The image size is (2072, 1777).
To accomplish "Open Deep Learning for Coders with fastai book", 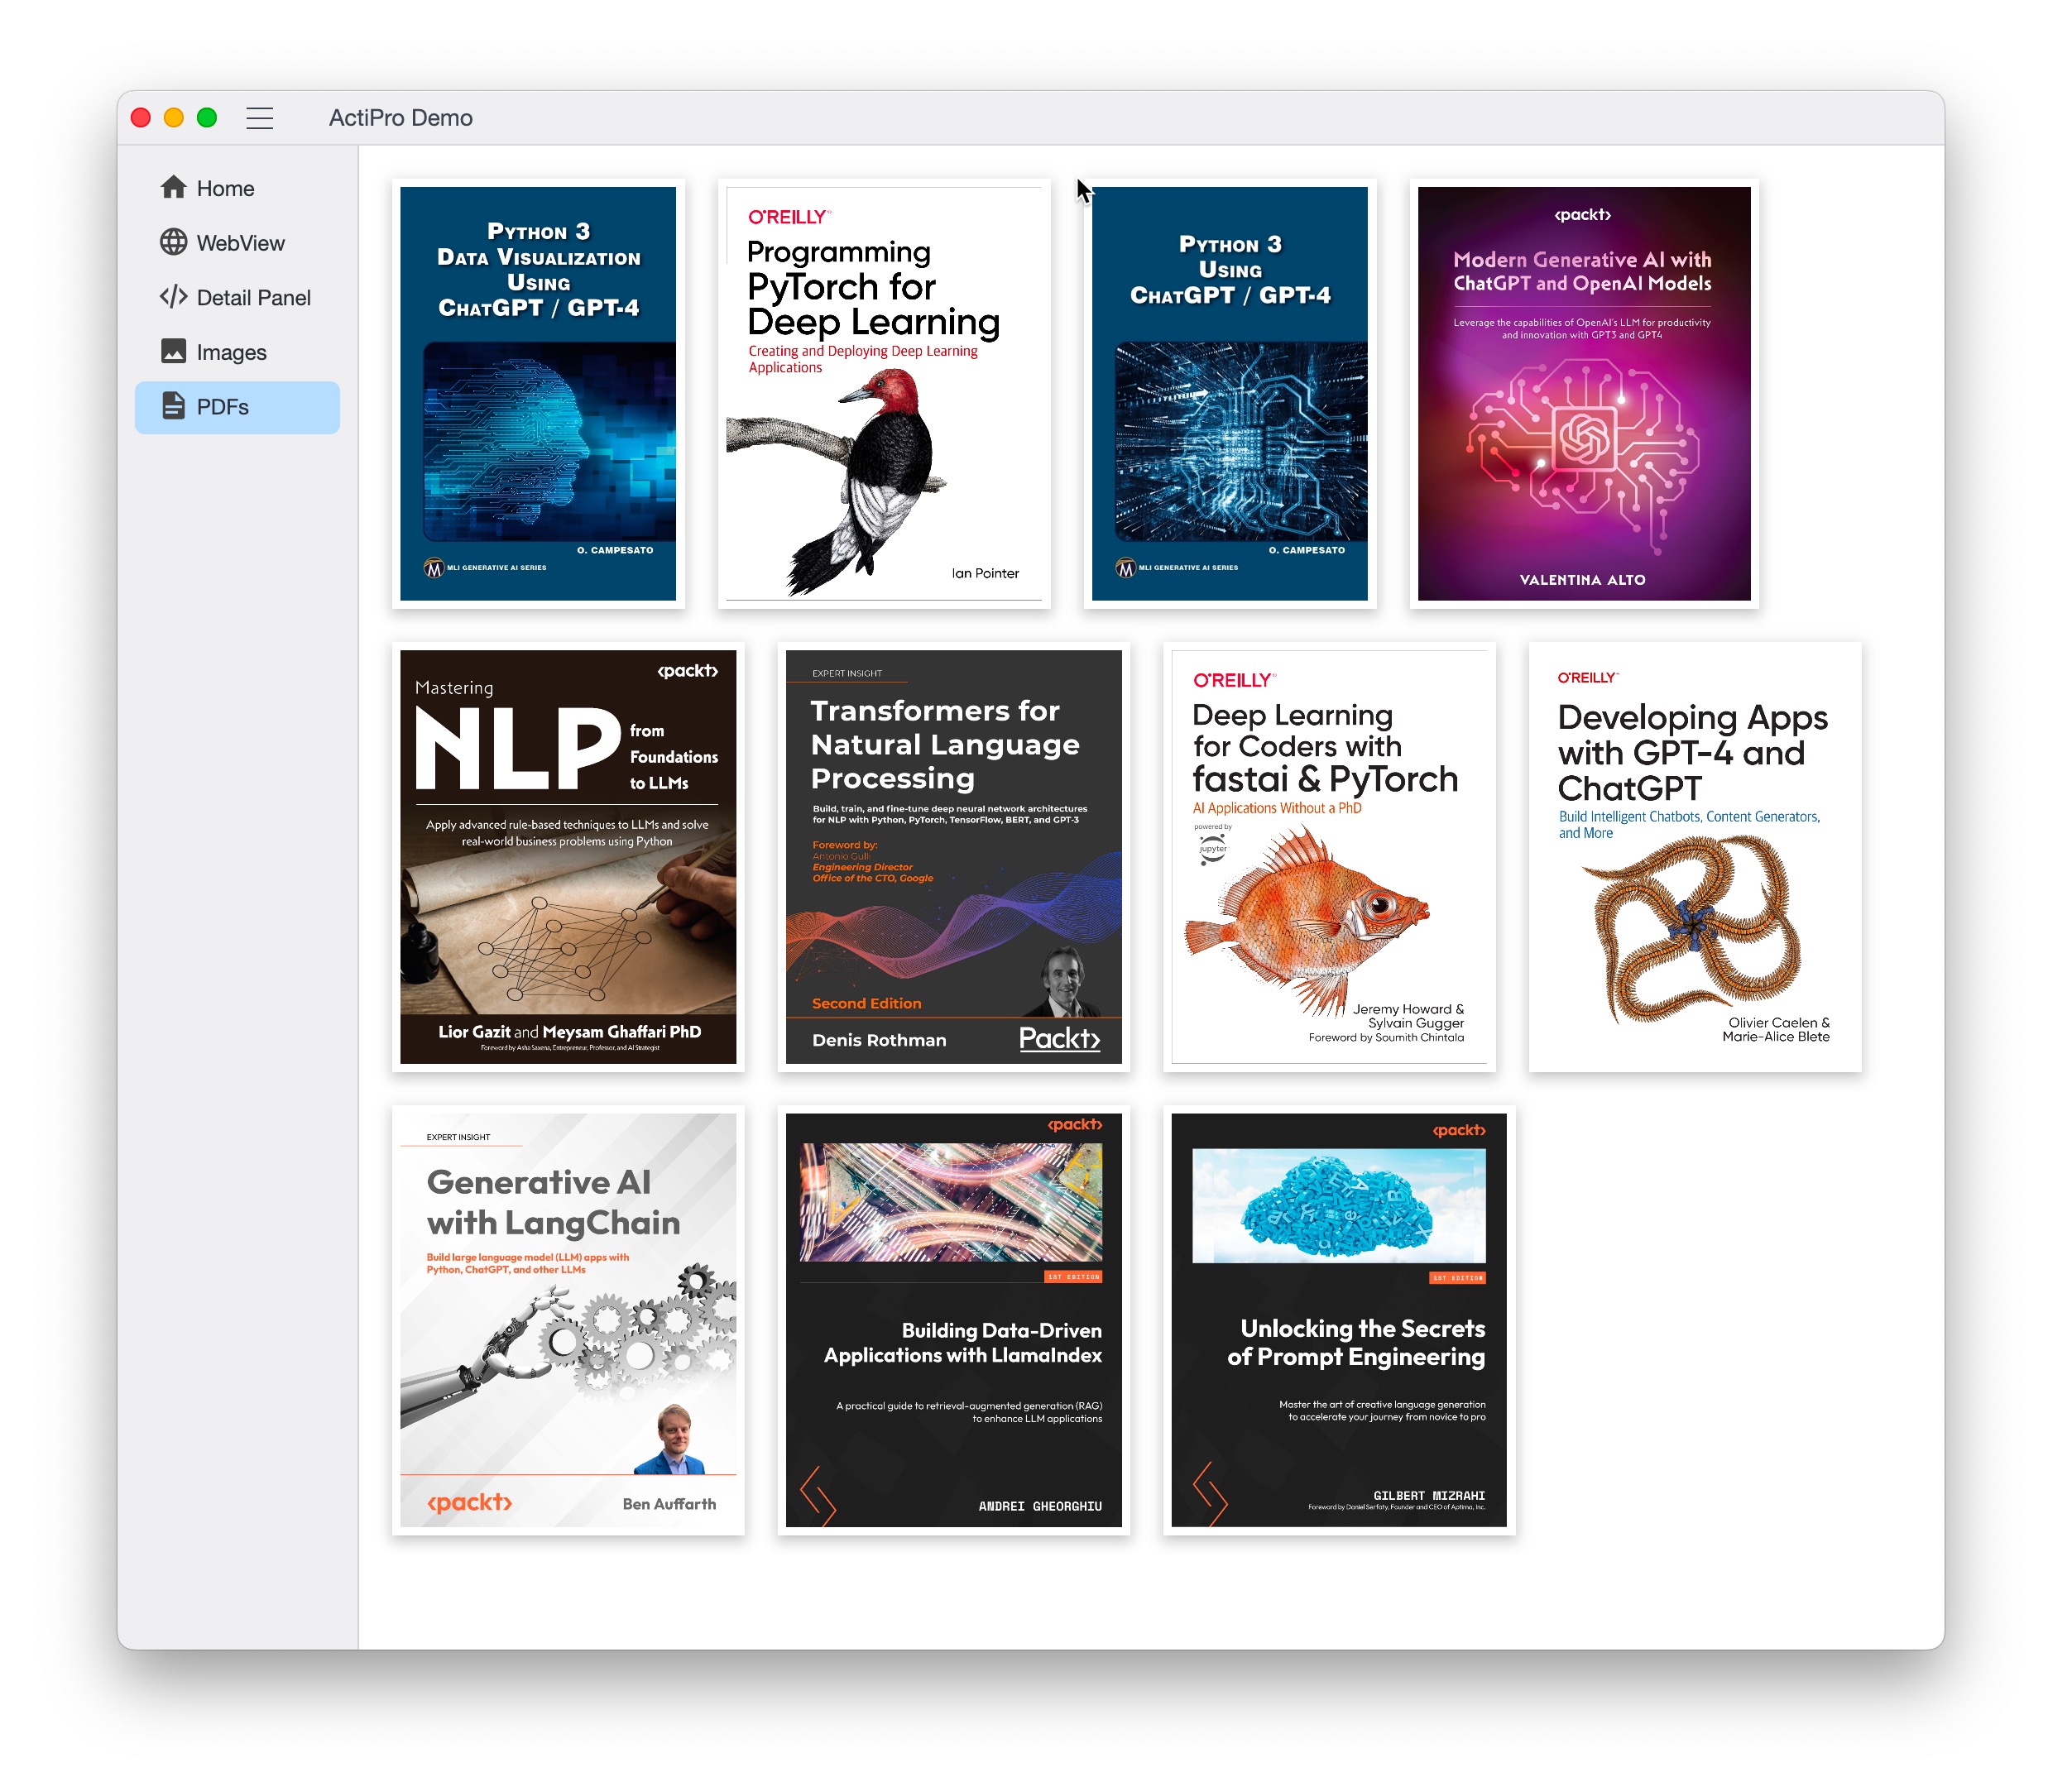I will pos(1330,857).
